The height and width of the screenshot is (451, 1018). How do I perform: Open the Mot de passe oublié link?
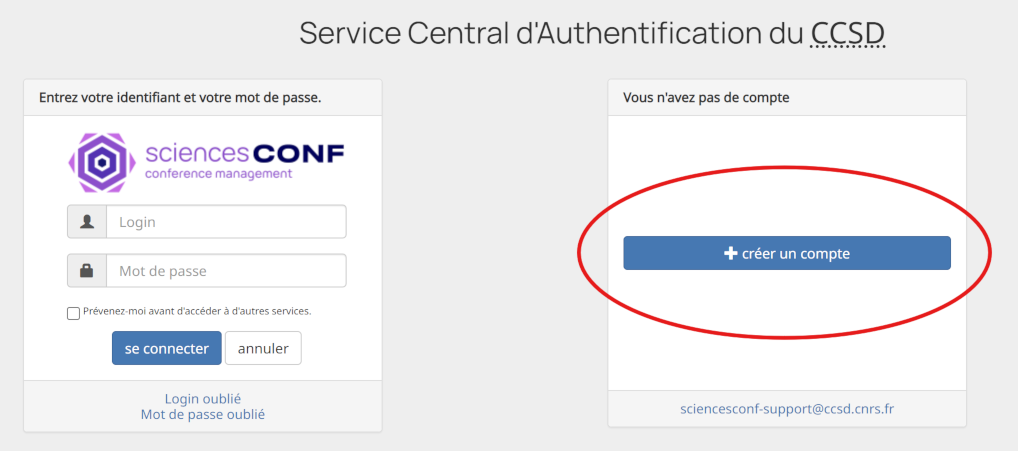pyautogui.click(x=203, y=414)
